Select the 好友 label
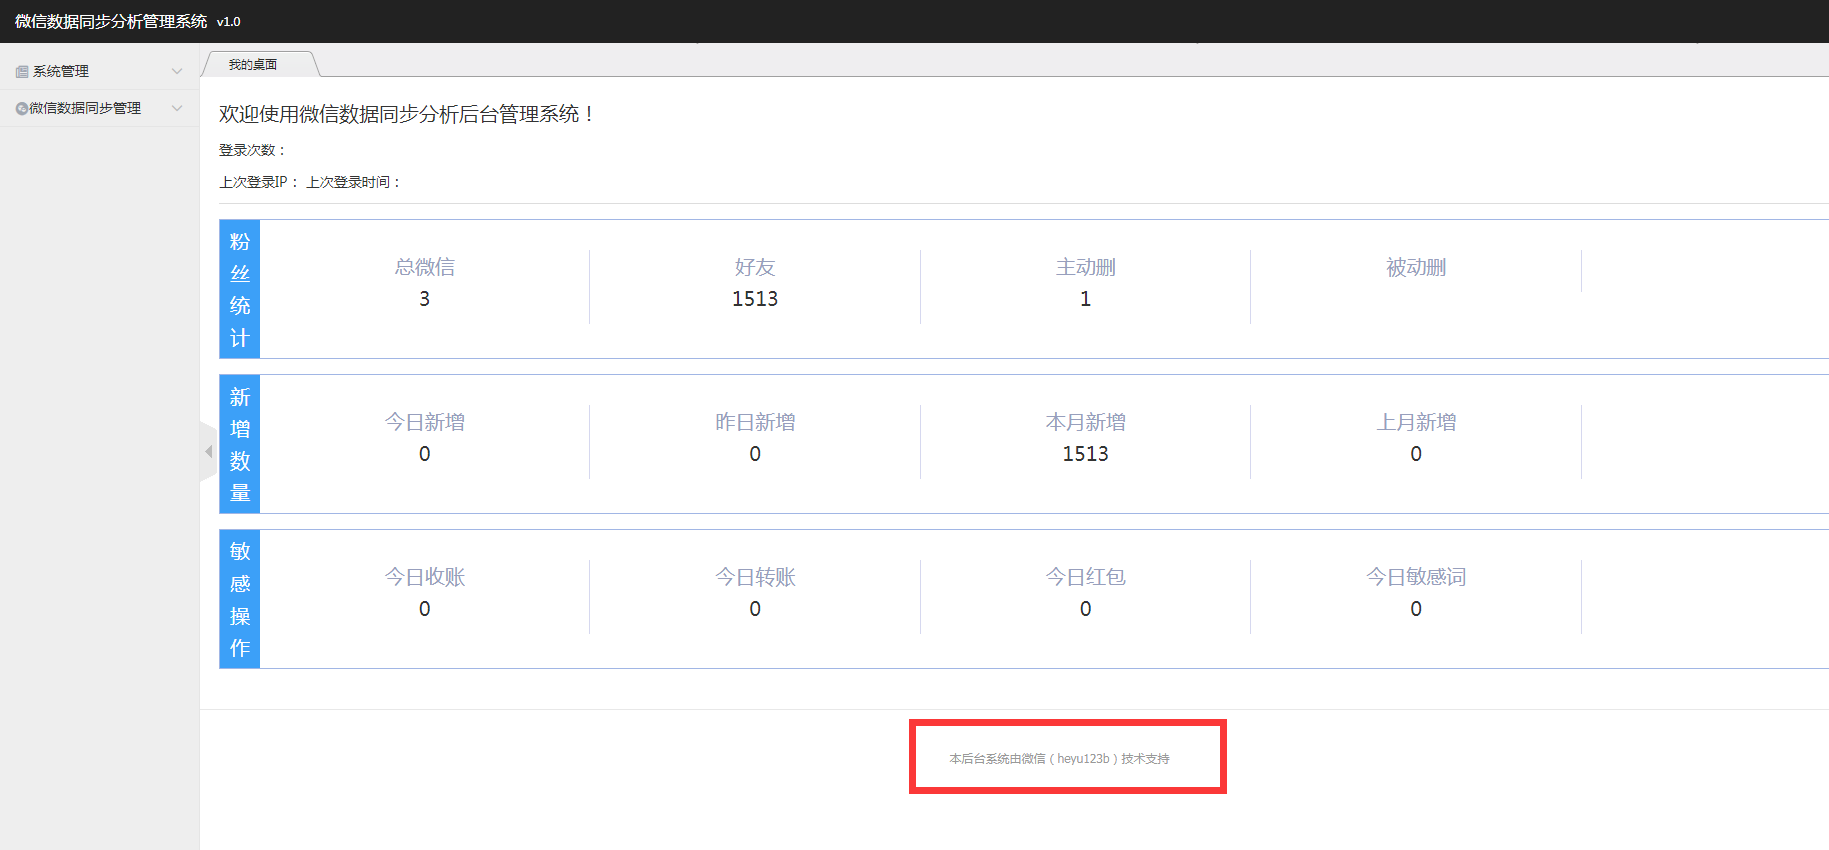The height and width of the screenshot is (850, 1829). (x=755, y=267)
